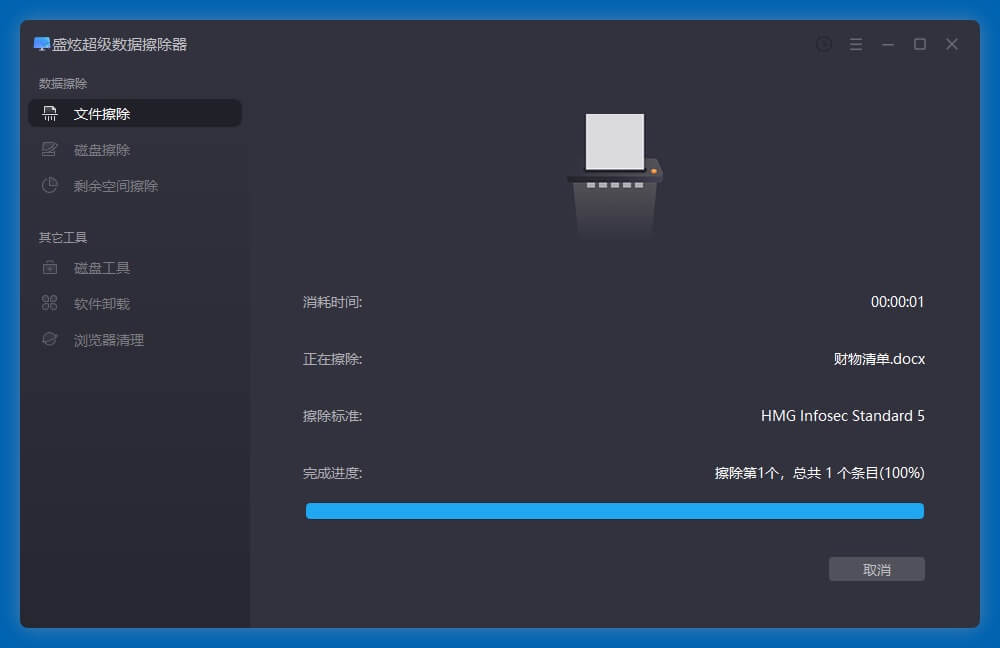The width and height of the screenshot is (1000, 648).
Task: Switch to 磁盘擦除 section
Action: [x=102, y=150]
